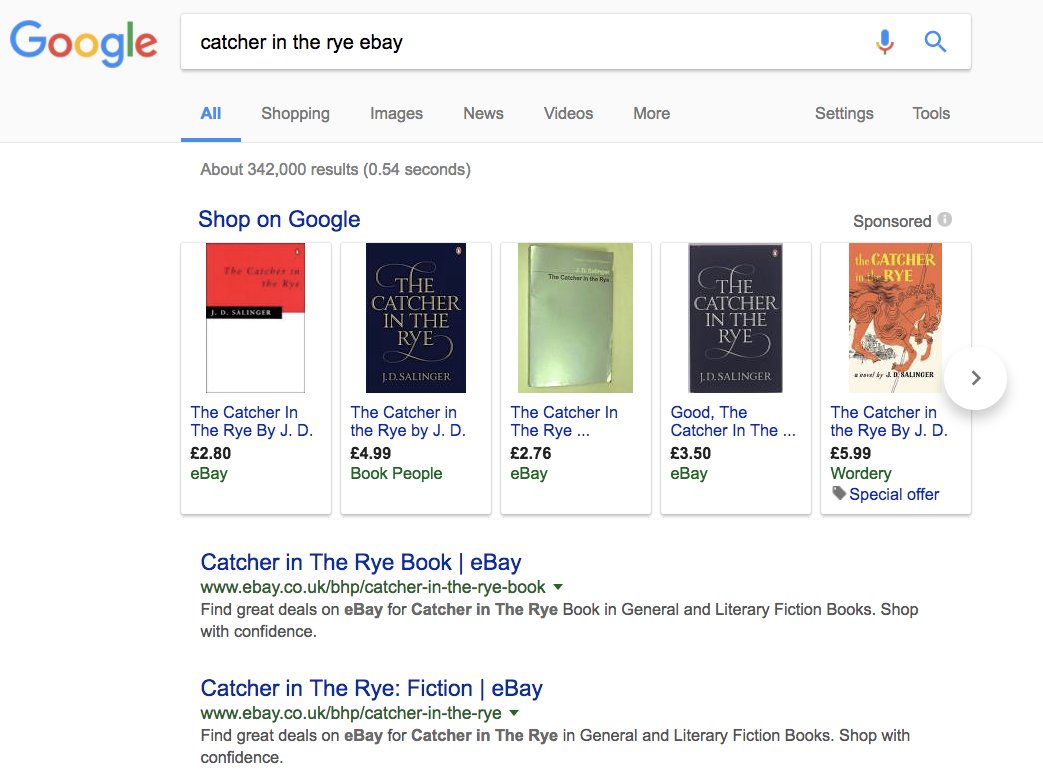1043x782 pixels.
Task: Open the 'Catcher in The Rye: Fiction | eBay' result
Action: (x=371, y=688)
